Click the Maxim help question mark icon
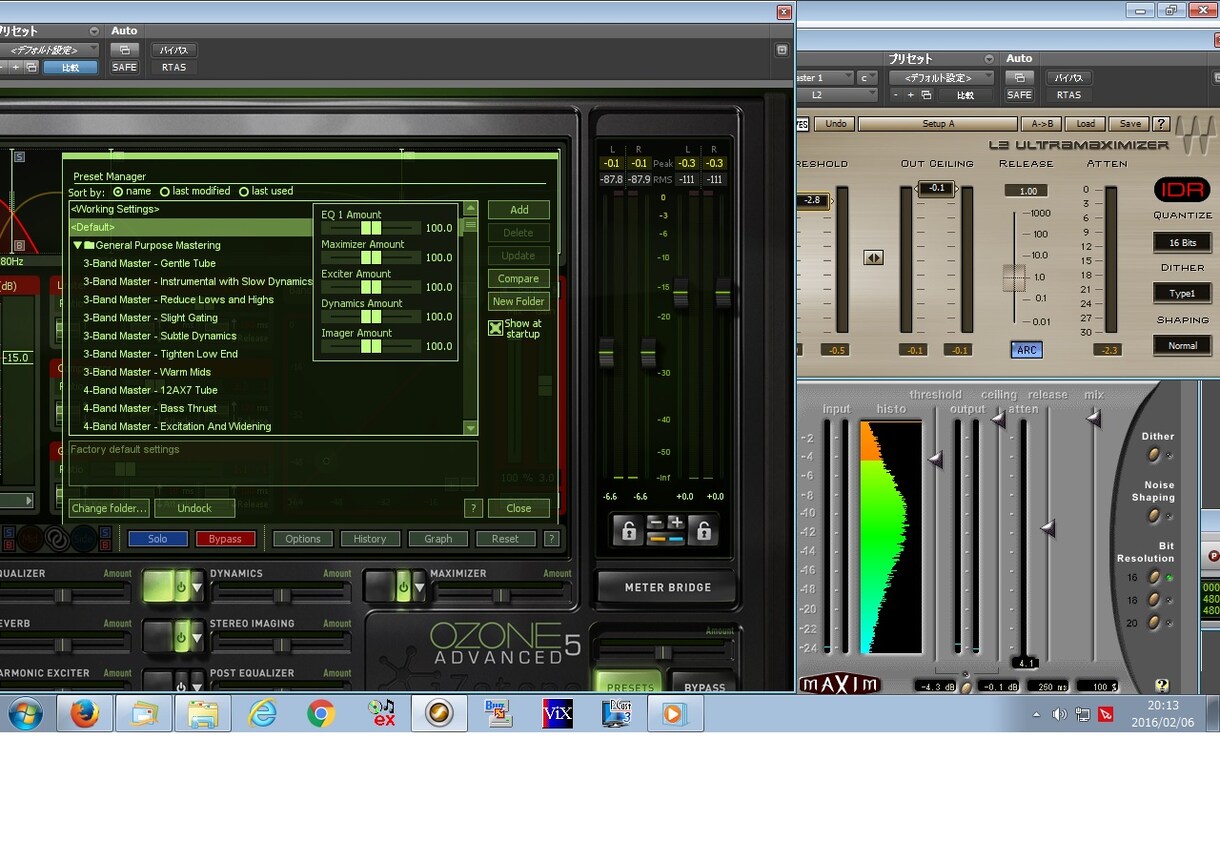This screenshot has width=1220, height=841. tap(1161, 686)
